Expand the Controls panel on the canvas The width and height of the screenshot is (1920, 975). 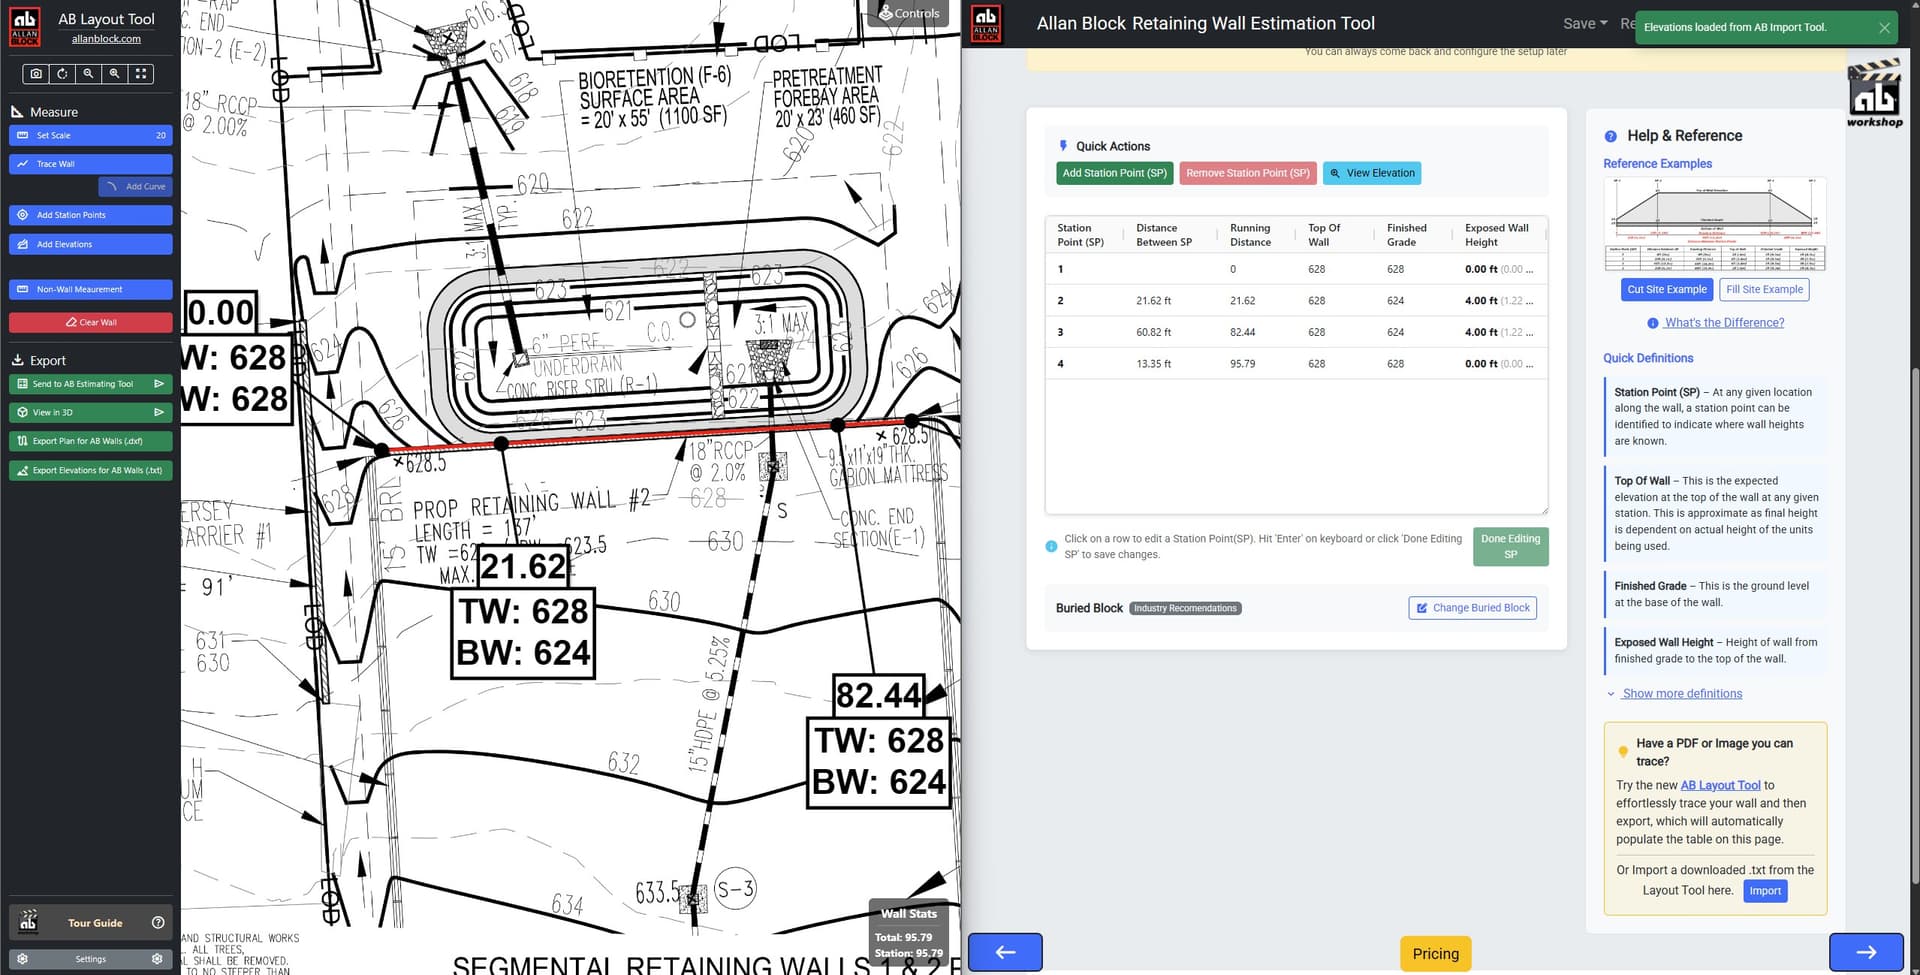pos(909,13)
